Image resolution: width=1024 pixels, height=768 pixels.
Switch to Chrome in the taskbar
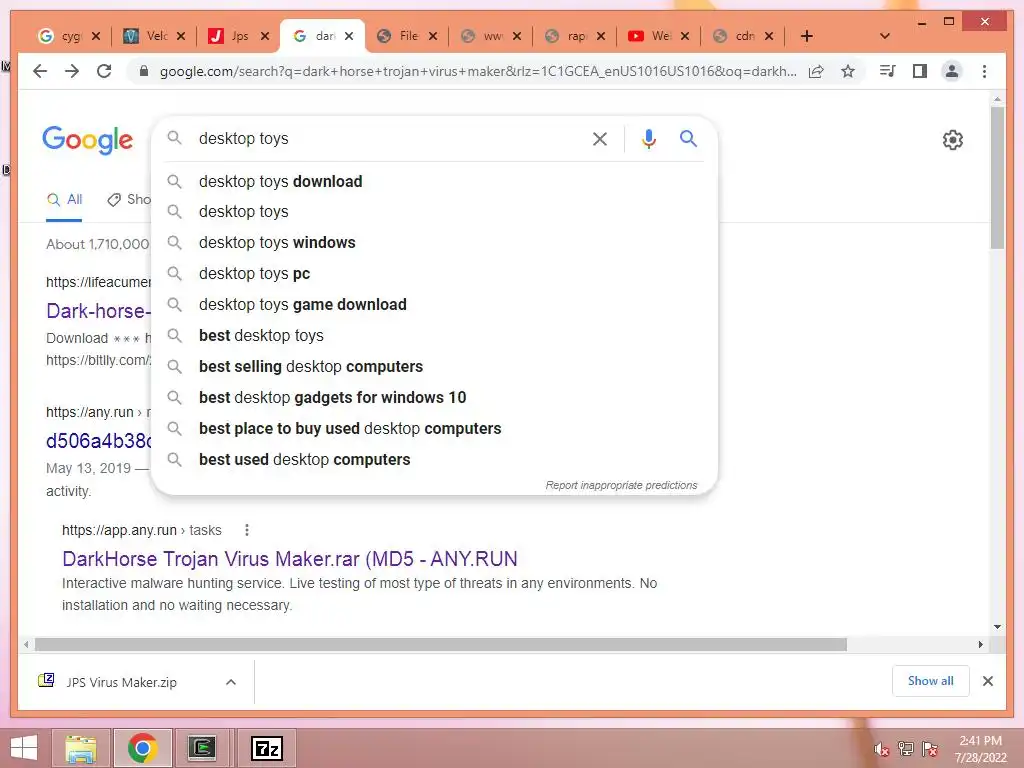(x=142, y=748)
